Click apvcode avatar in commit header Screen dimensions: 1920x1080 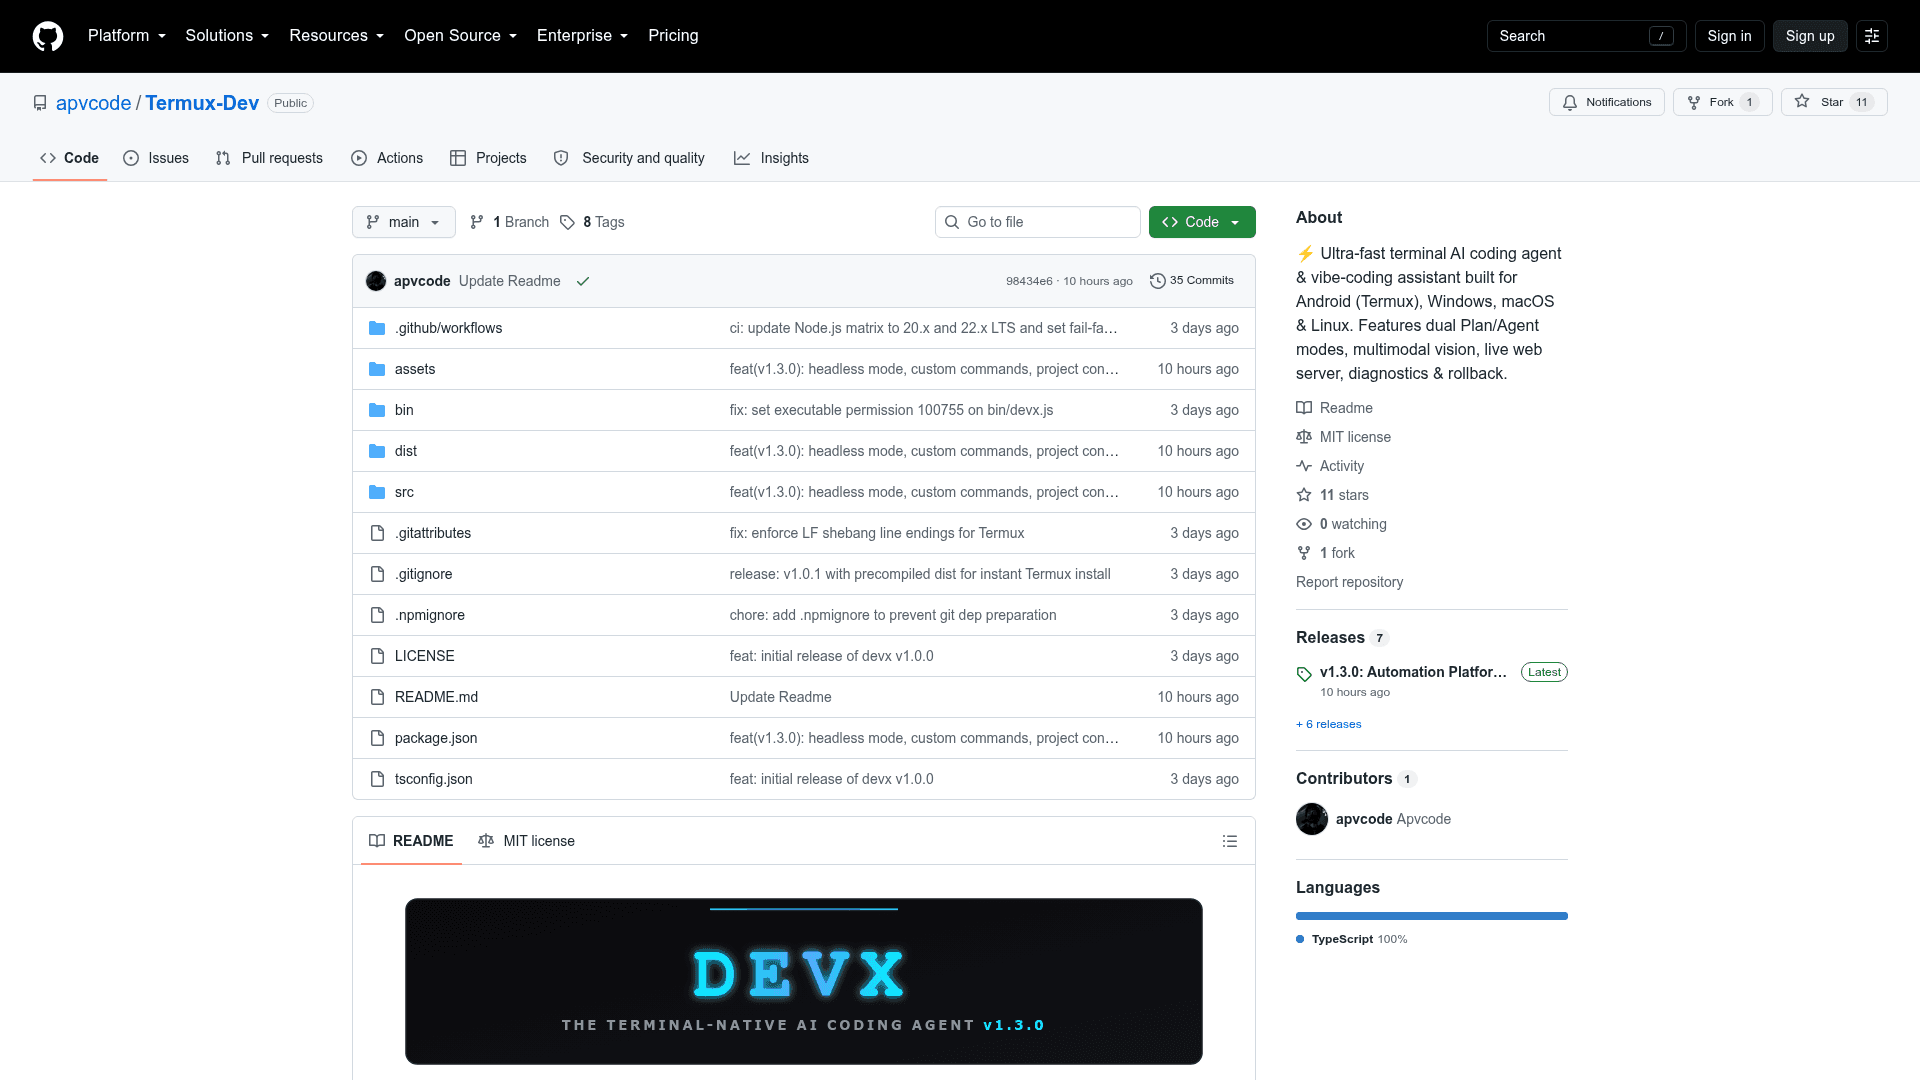(x=376, y=281)
